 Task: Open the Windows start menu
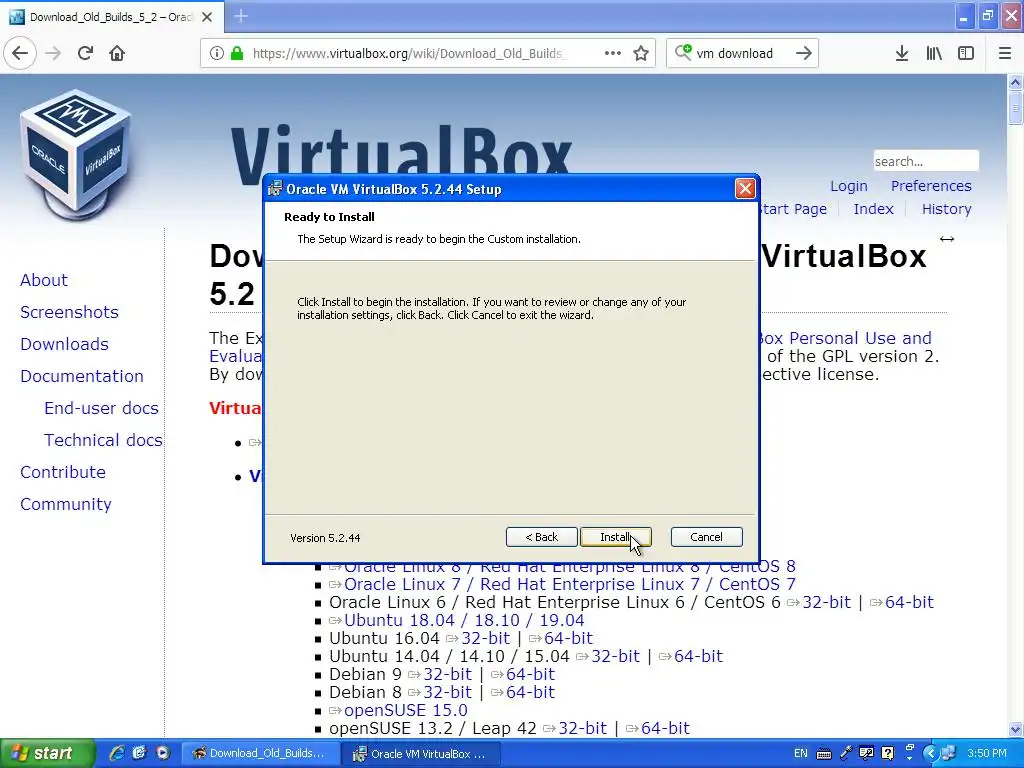pos(47,754)
